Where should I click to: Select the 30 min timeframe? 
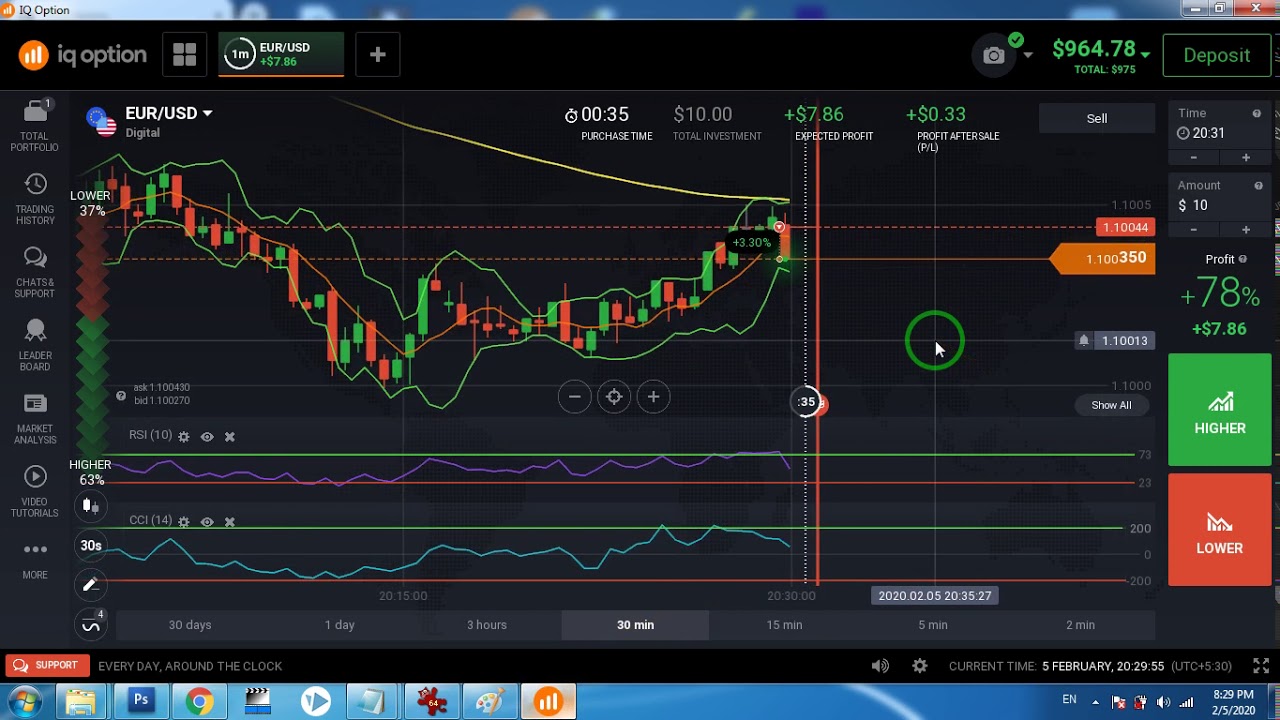pyautogui.click(x=635, y=625)
